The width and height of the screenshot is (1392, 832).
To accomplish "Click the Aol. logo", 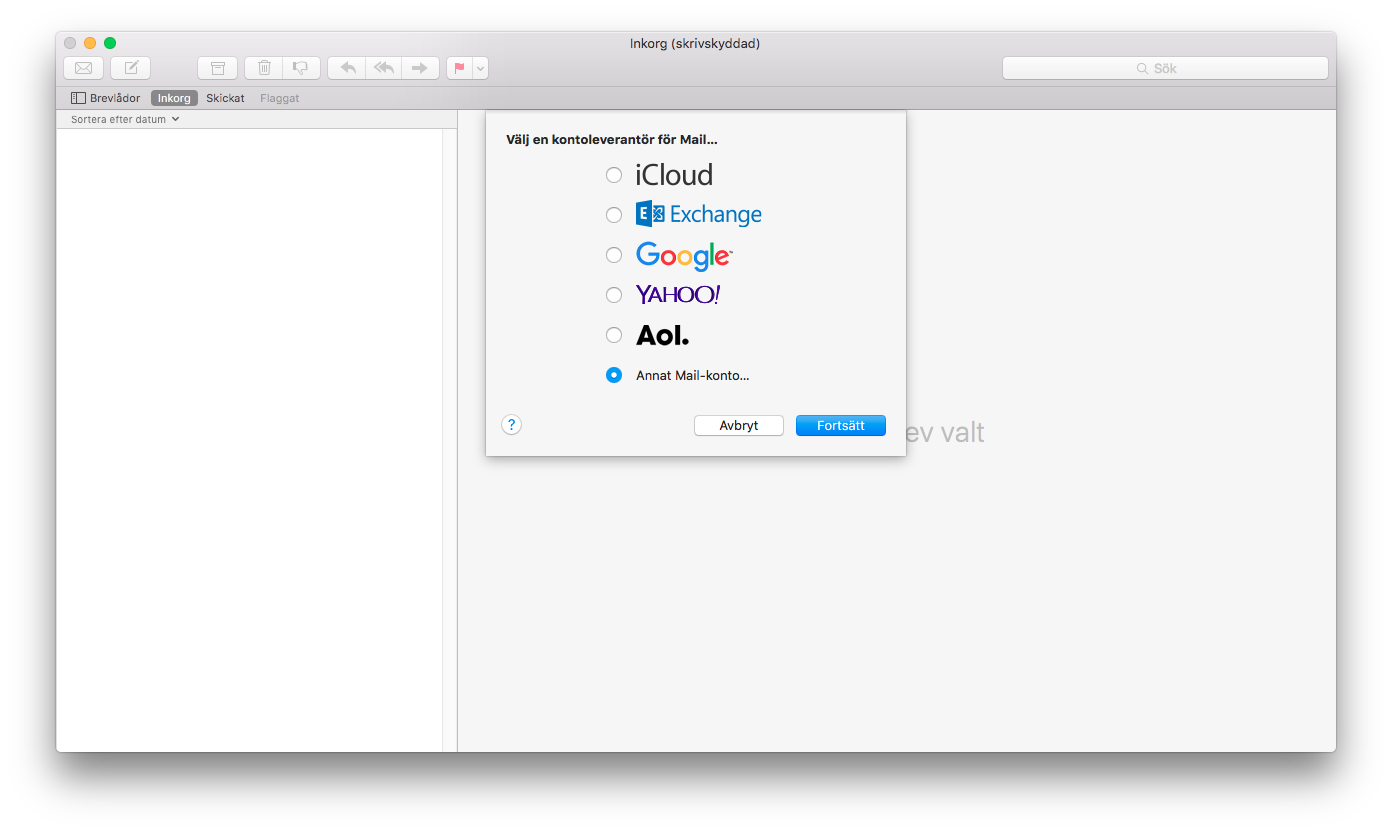I will click(662, 335).
